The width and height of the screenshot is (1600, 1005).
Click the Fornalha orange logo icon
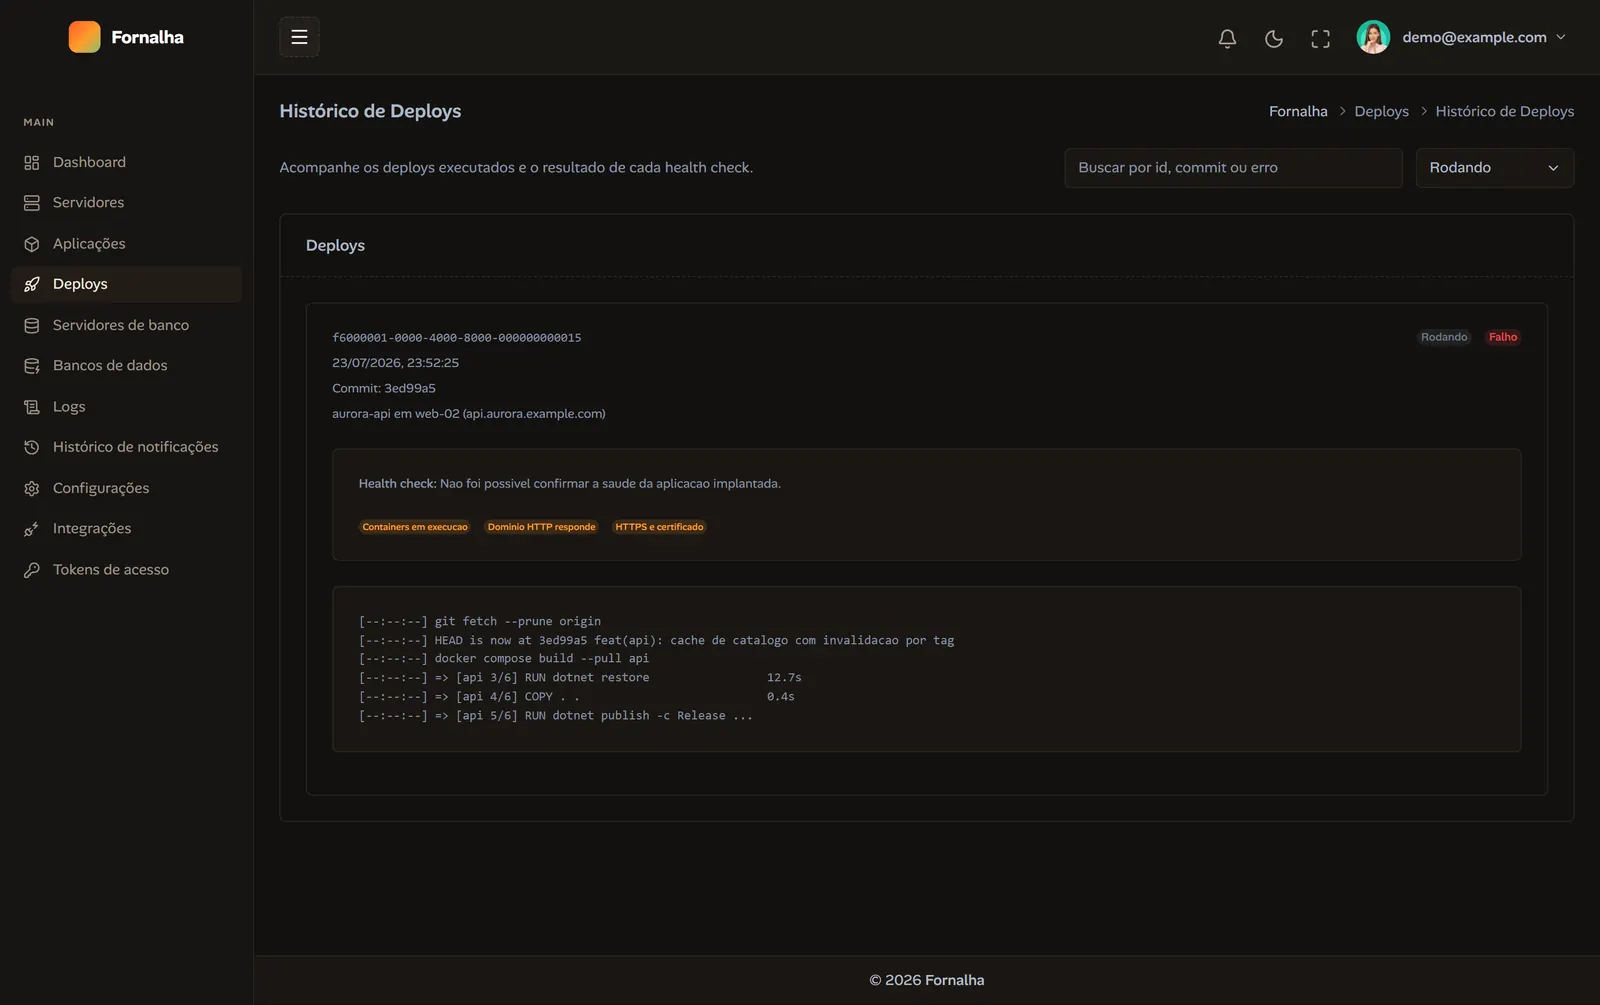pyautogui.click(x=84, y=37)
